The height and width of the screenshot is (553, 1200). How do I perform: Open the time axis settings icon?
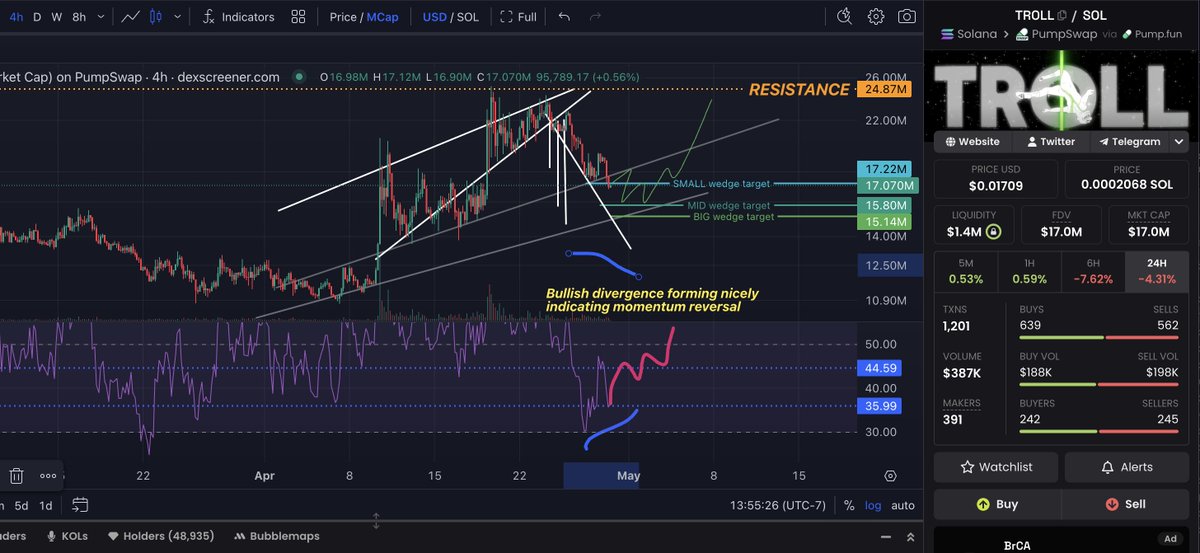click(890, 475)
